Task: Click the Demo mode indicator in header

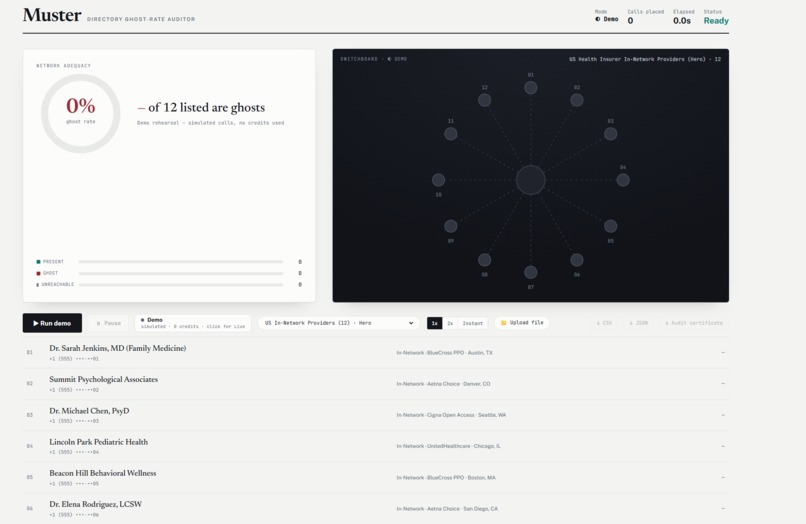Action: click(x=607, y=19)
